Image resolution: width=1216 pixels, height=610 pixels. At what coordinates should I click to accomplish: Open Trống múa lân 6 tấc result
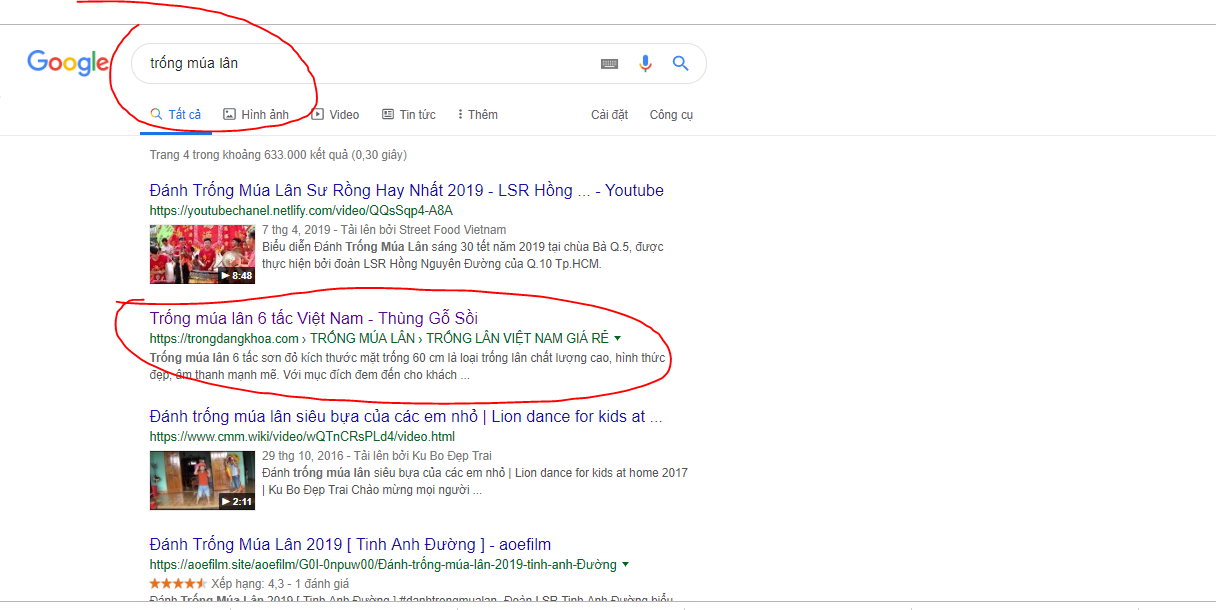click(x=313, y=318)
